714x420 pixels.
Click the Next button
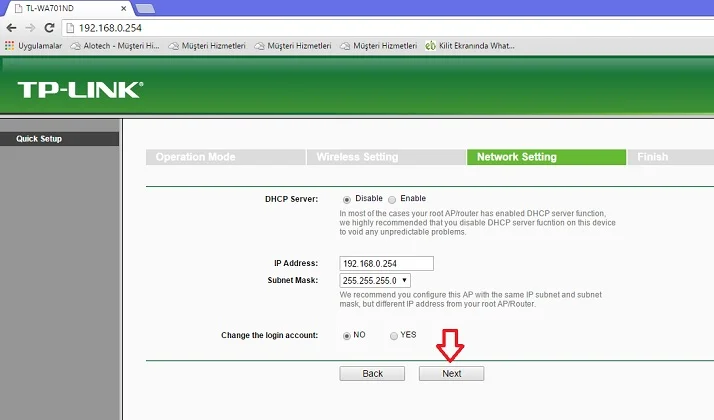click(451, 373)
